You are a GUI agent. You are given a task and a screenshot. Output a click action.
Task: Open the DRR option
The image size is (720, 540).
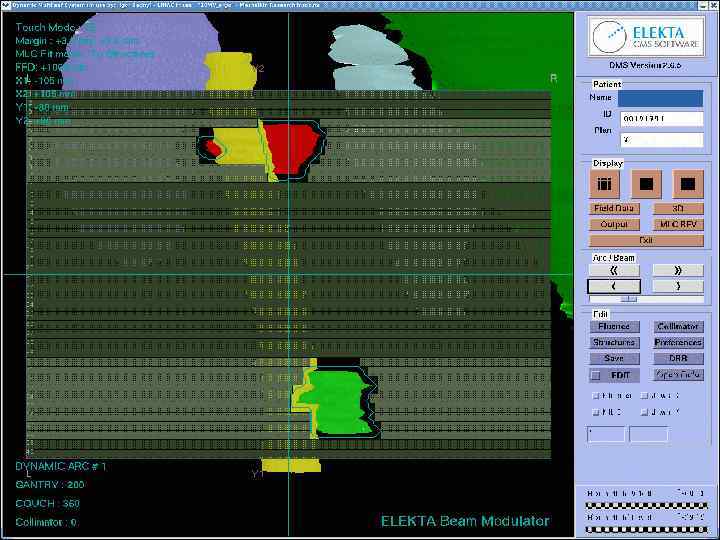point(678,359)
